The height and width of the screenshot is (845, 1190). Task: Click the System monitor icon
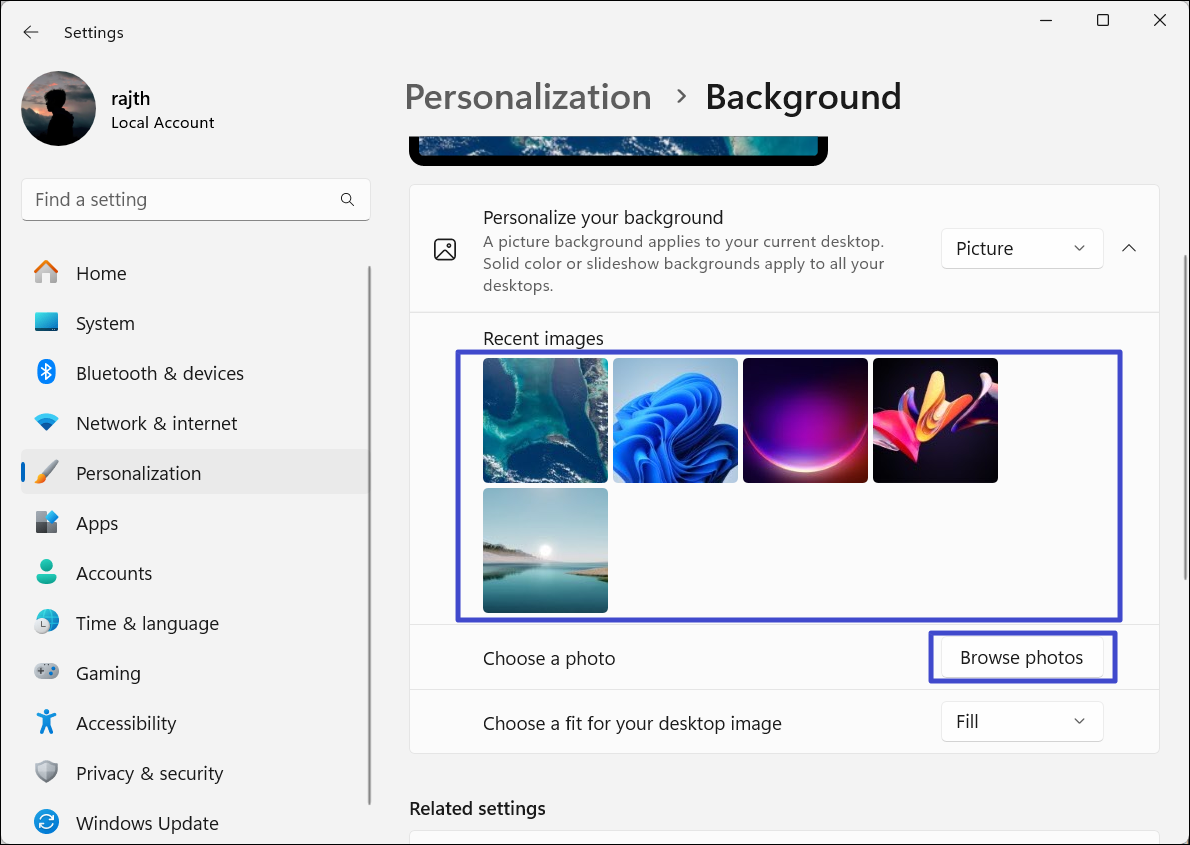pyautogui.click(x=46, y=323)
